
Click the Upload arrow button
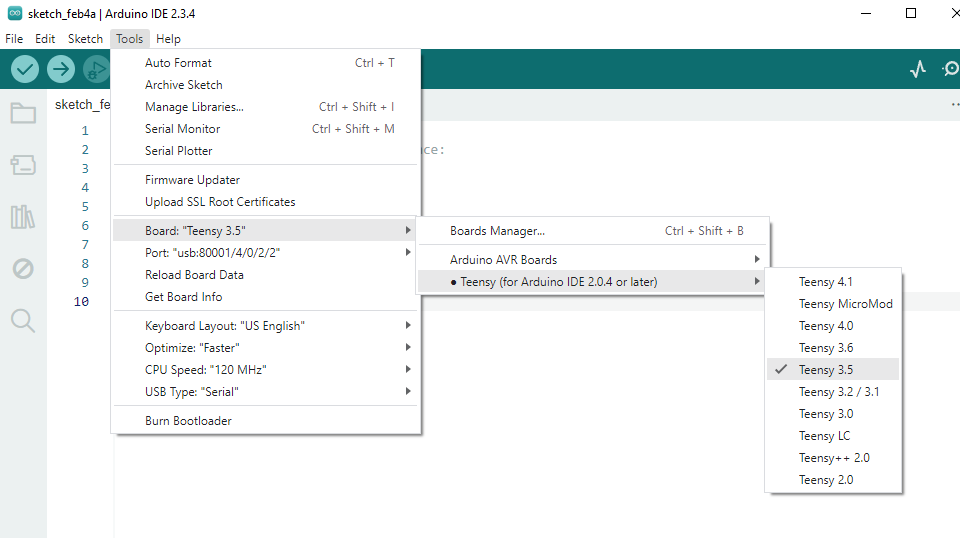coord(61,69)
